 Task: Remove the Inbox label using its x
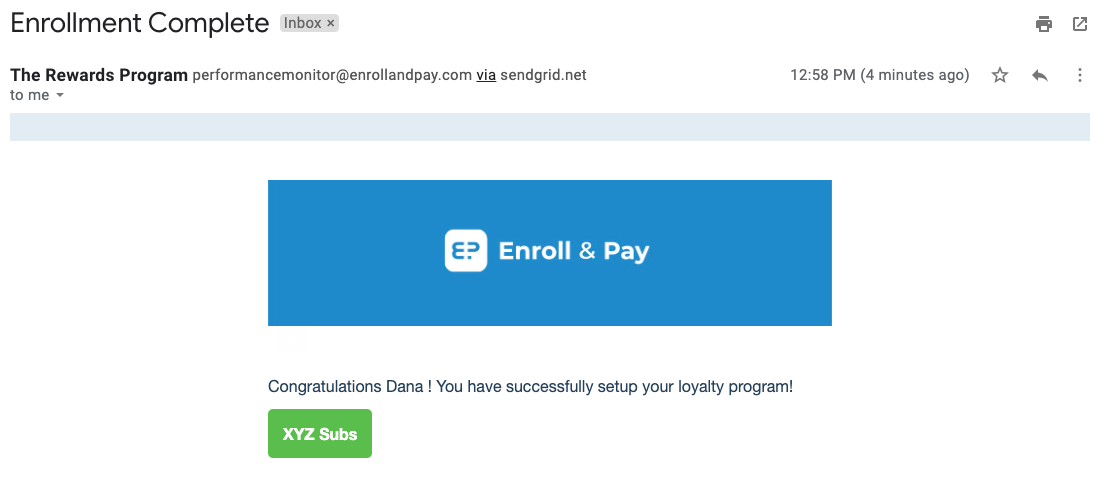(x=331, y=23)
